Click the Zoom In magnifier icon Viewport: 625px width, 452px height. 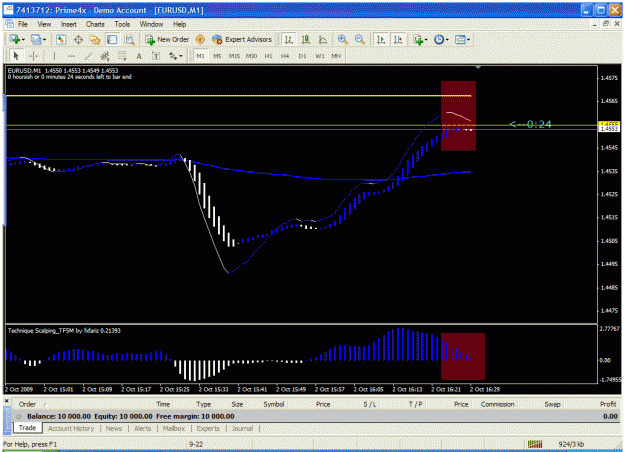point(342,39)
